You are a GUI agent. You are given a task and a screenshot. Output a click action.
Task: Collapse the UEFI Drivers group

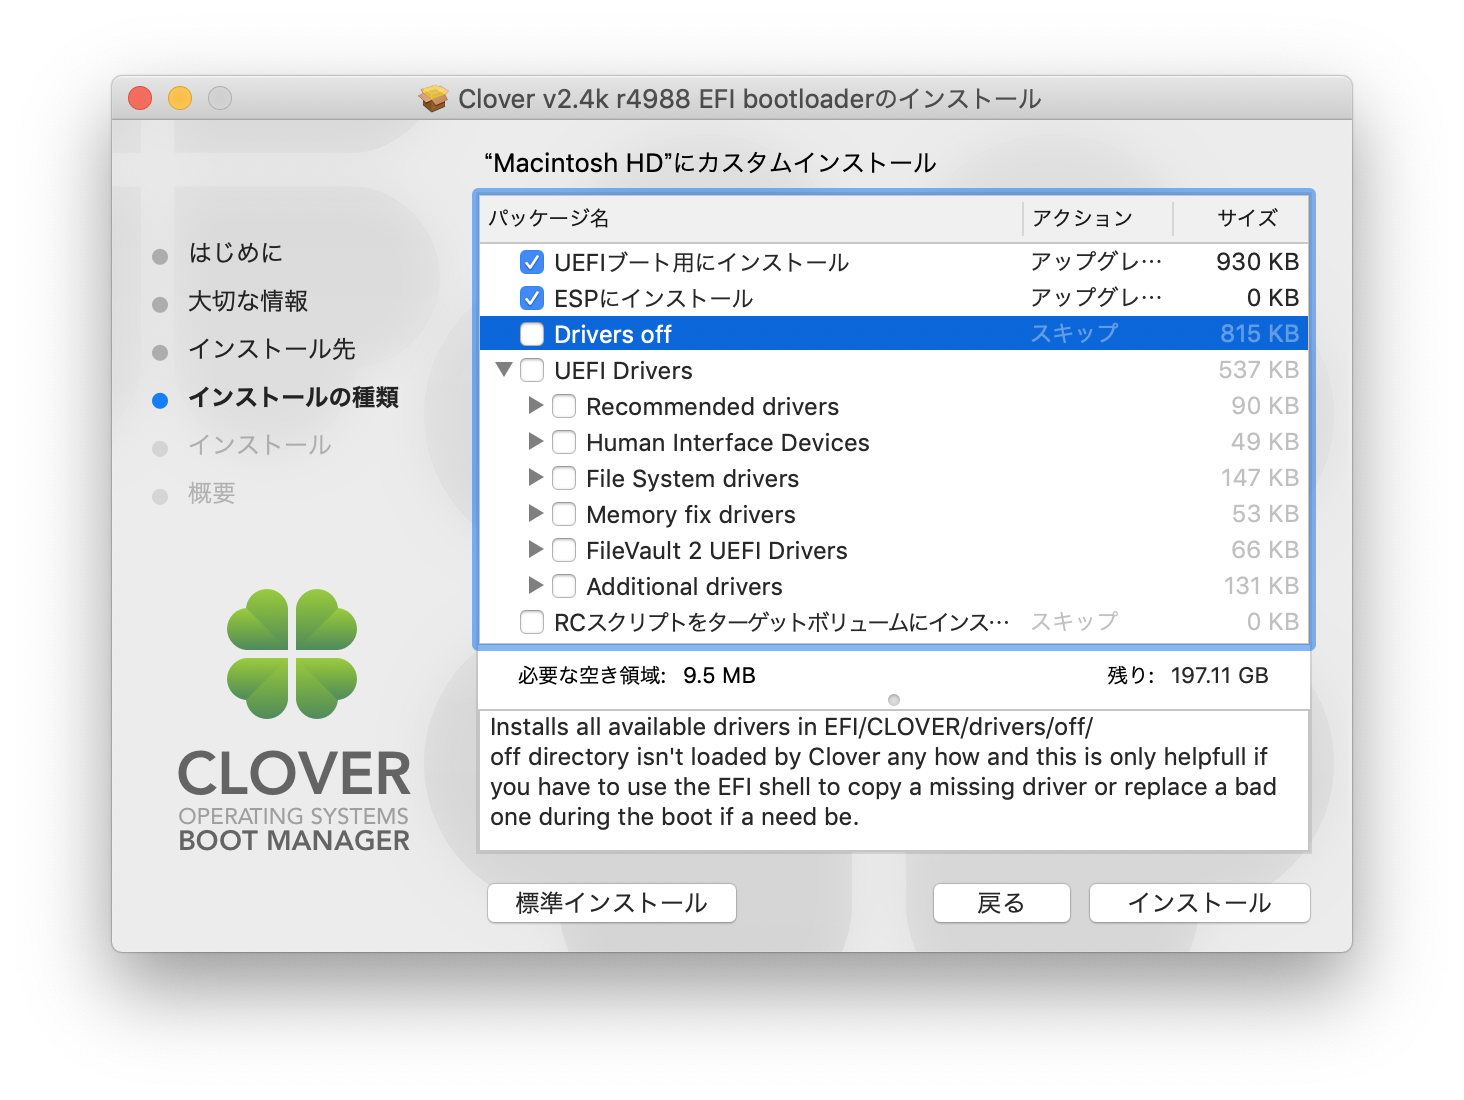pos(504,369)
